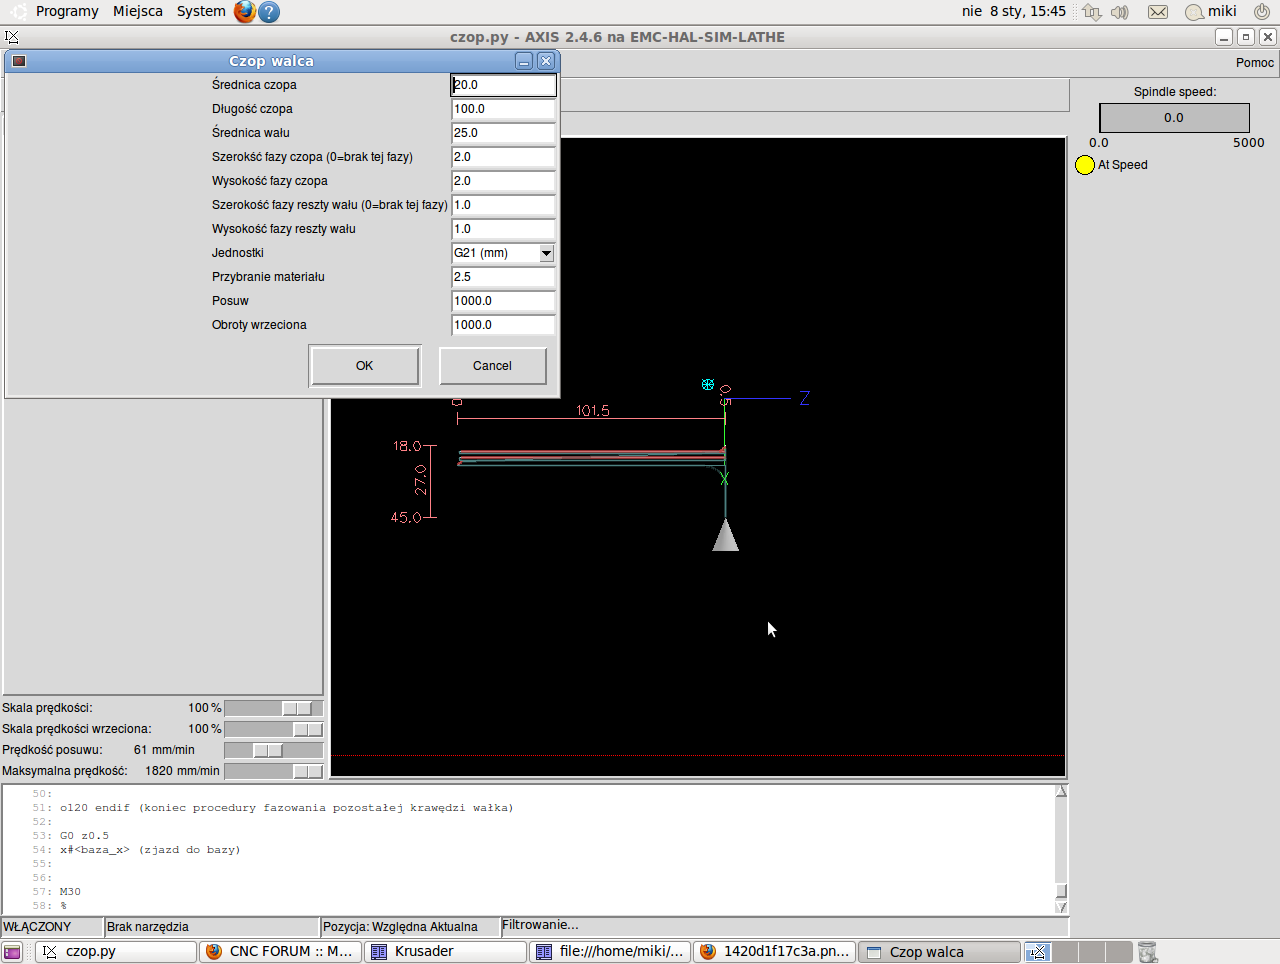Select G-code line 51 o120 endif
Screen dimensions: 1280x964
pos(286,808)
